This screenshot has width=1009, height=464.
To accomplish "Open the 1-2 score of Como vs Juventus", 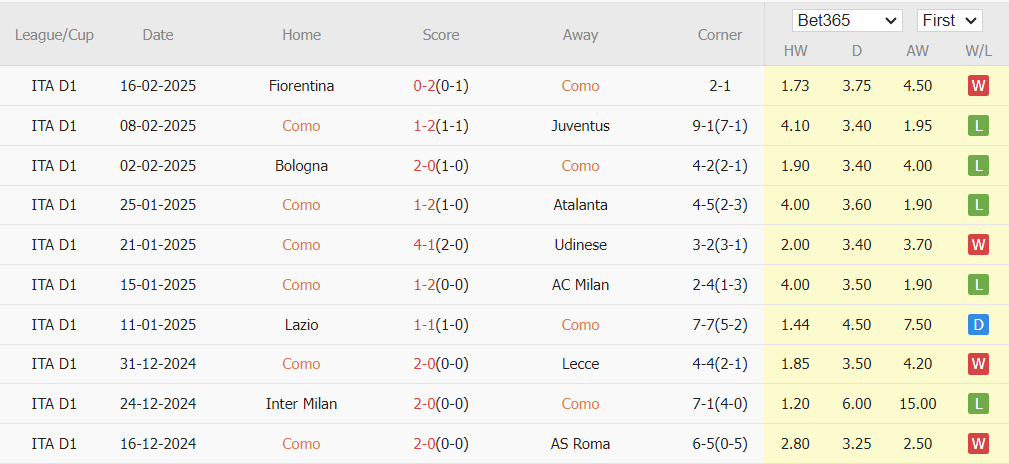I will pos(423,126).
